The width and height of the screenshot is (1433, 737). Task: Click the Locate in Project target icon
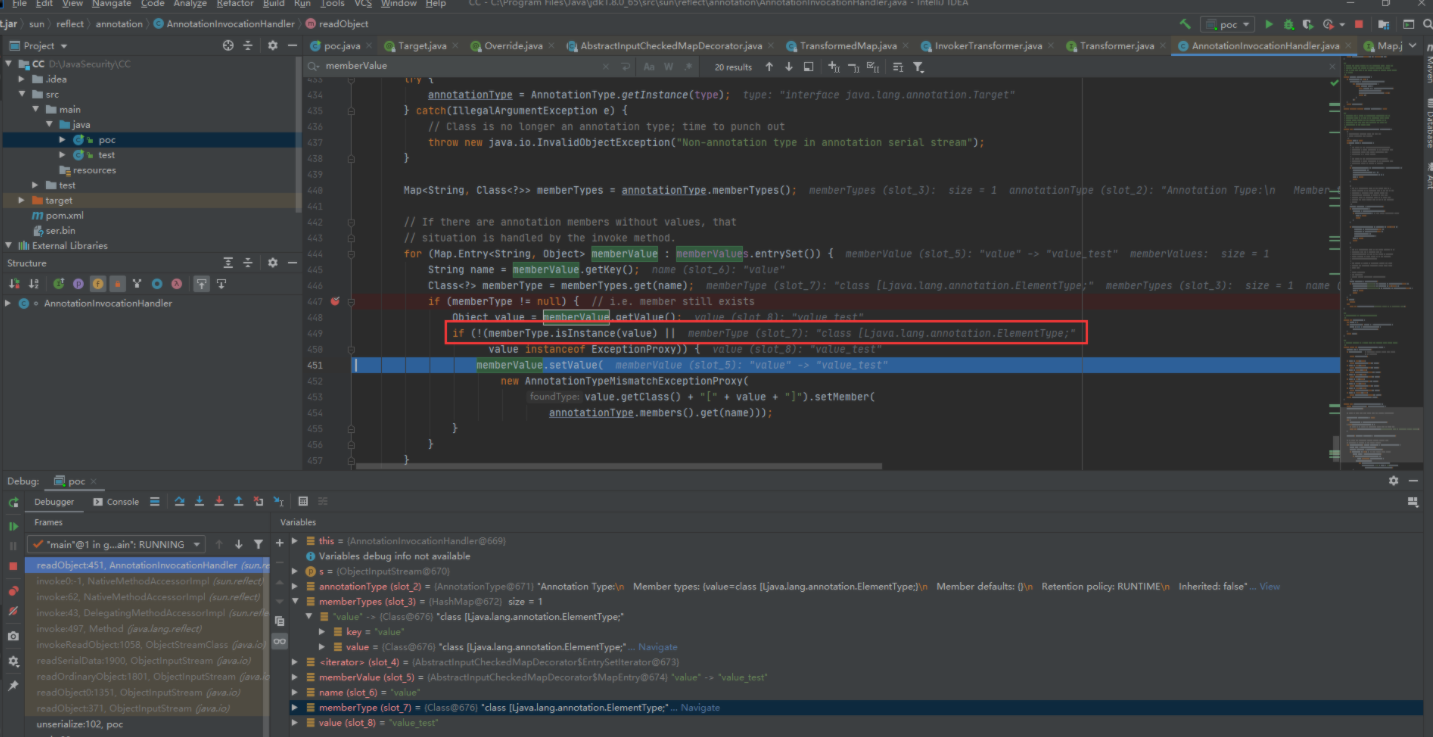[229, 45]
